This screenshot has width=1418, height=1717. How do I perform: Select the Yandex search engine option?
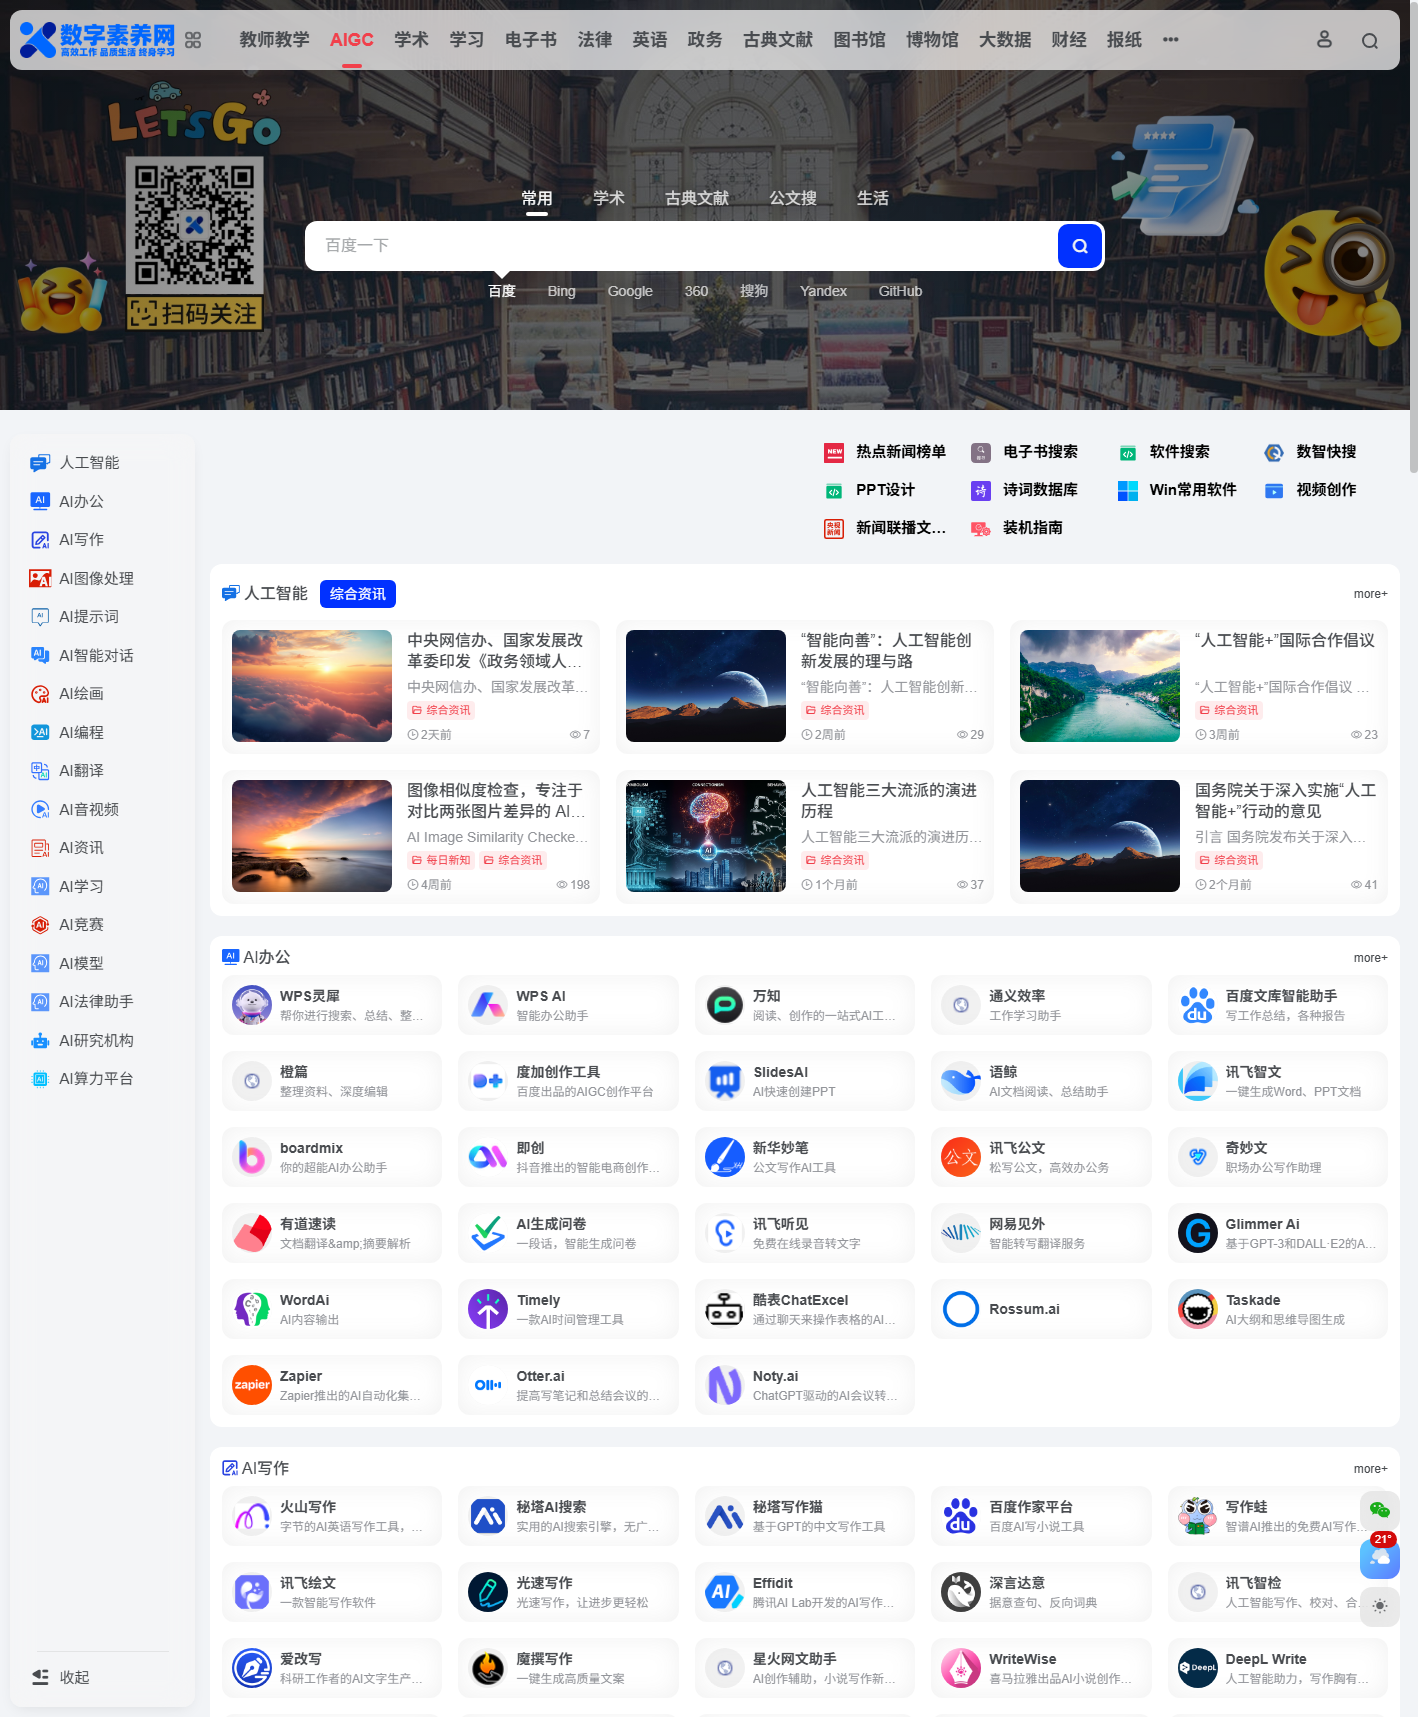pos(823,291)
